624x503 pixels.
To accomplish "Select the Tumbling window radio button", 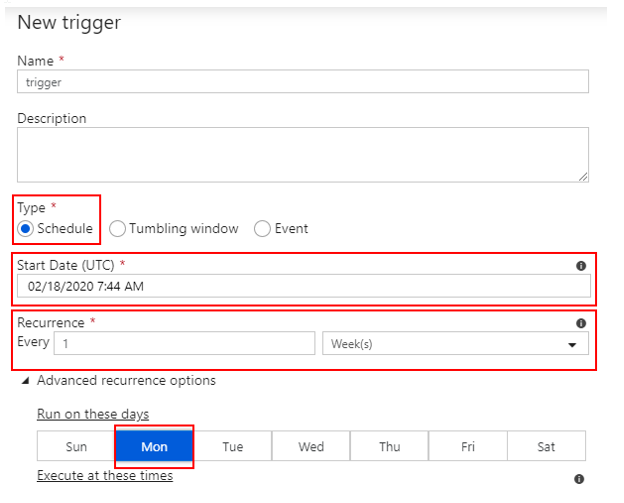I will (x=117, y=228).
